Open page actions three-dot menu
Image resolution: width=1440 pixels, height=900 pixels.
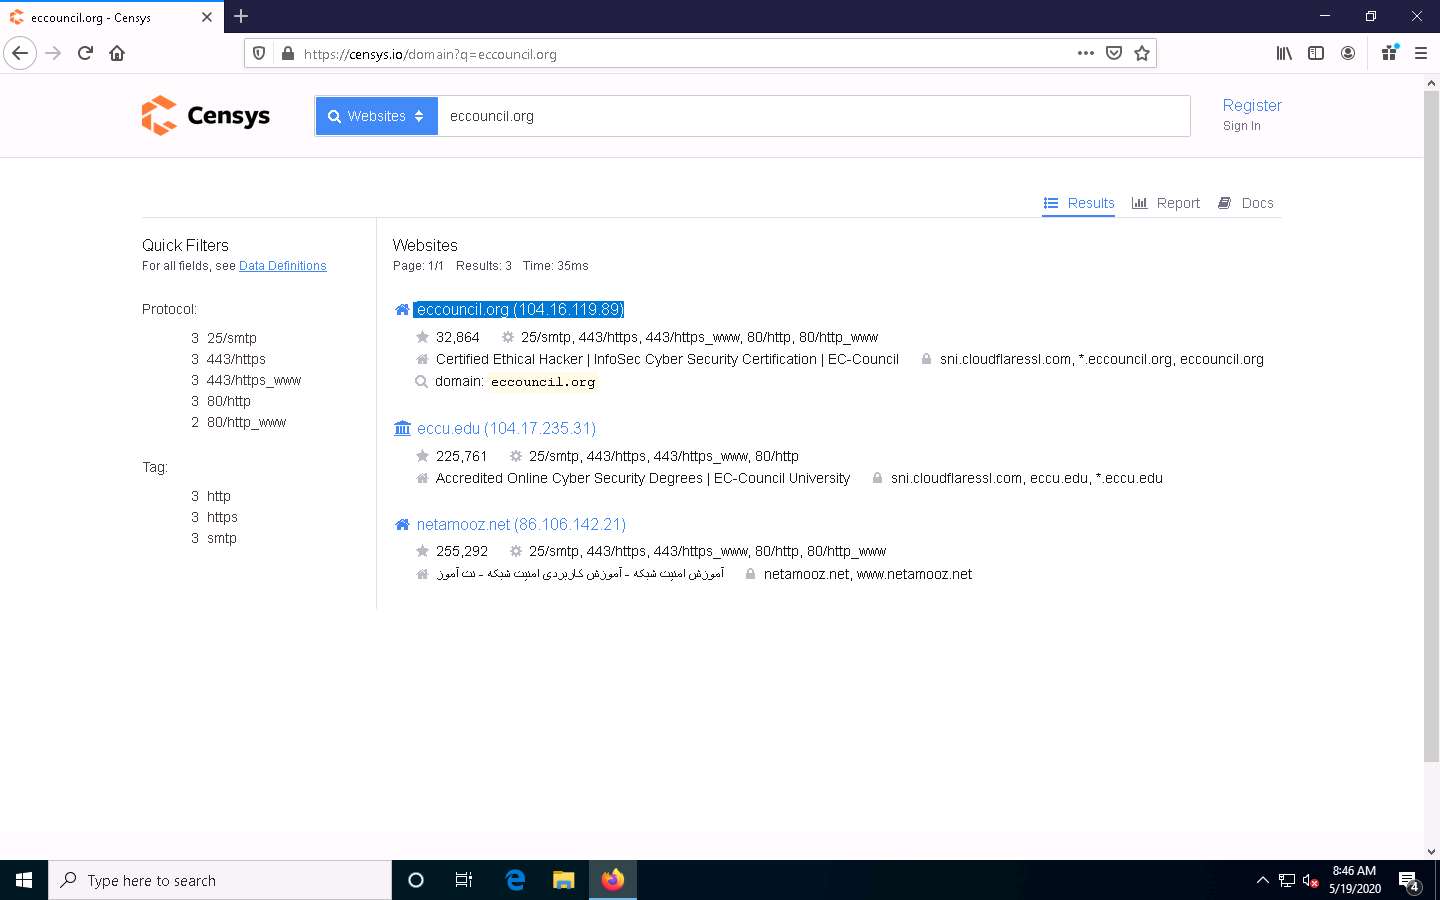coord(1086,53)
